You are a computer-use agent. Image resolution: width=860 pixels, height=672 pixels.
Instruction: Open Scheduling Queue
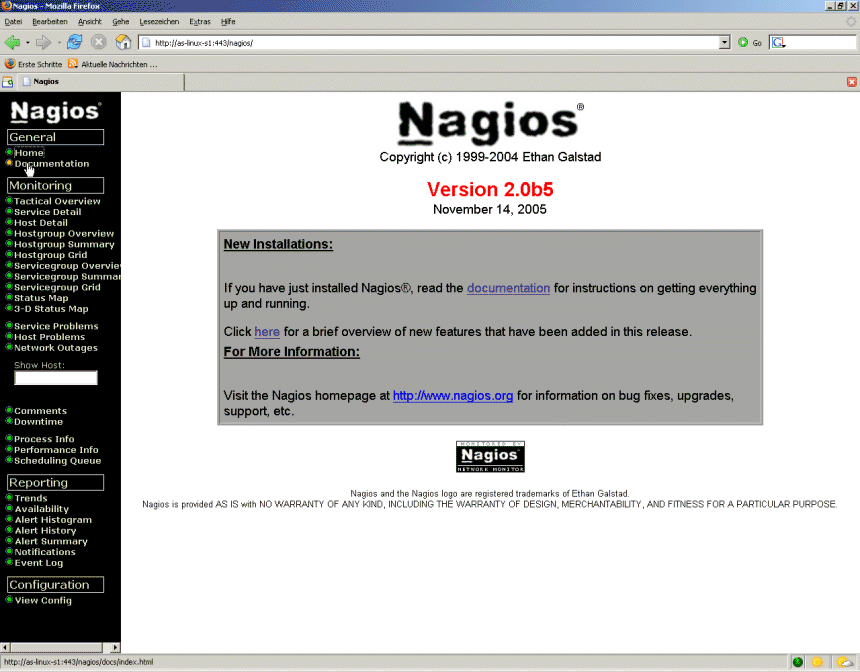click(58, 461)
